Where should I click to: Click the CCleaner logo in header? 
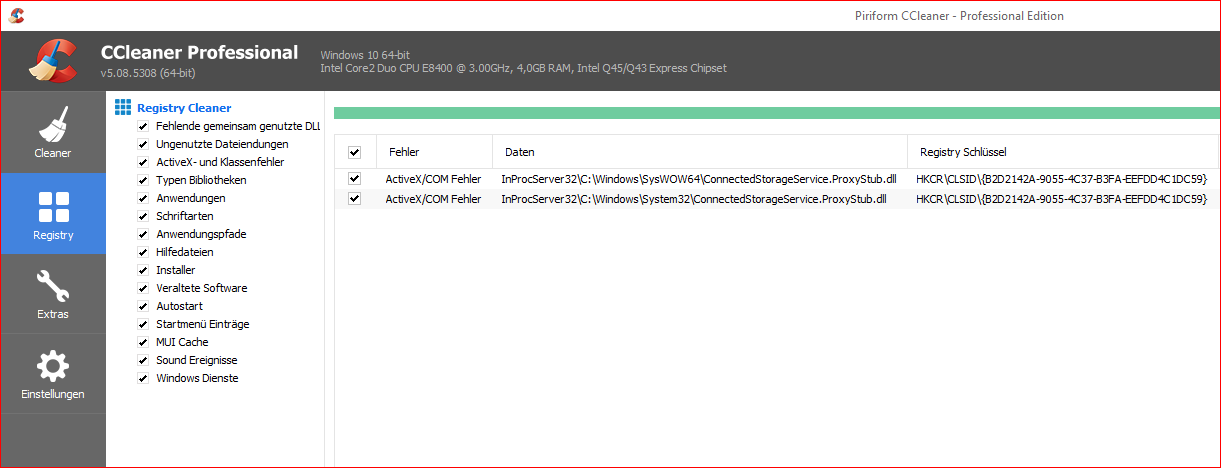coord(53,60)
